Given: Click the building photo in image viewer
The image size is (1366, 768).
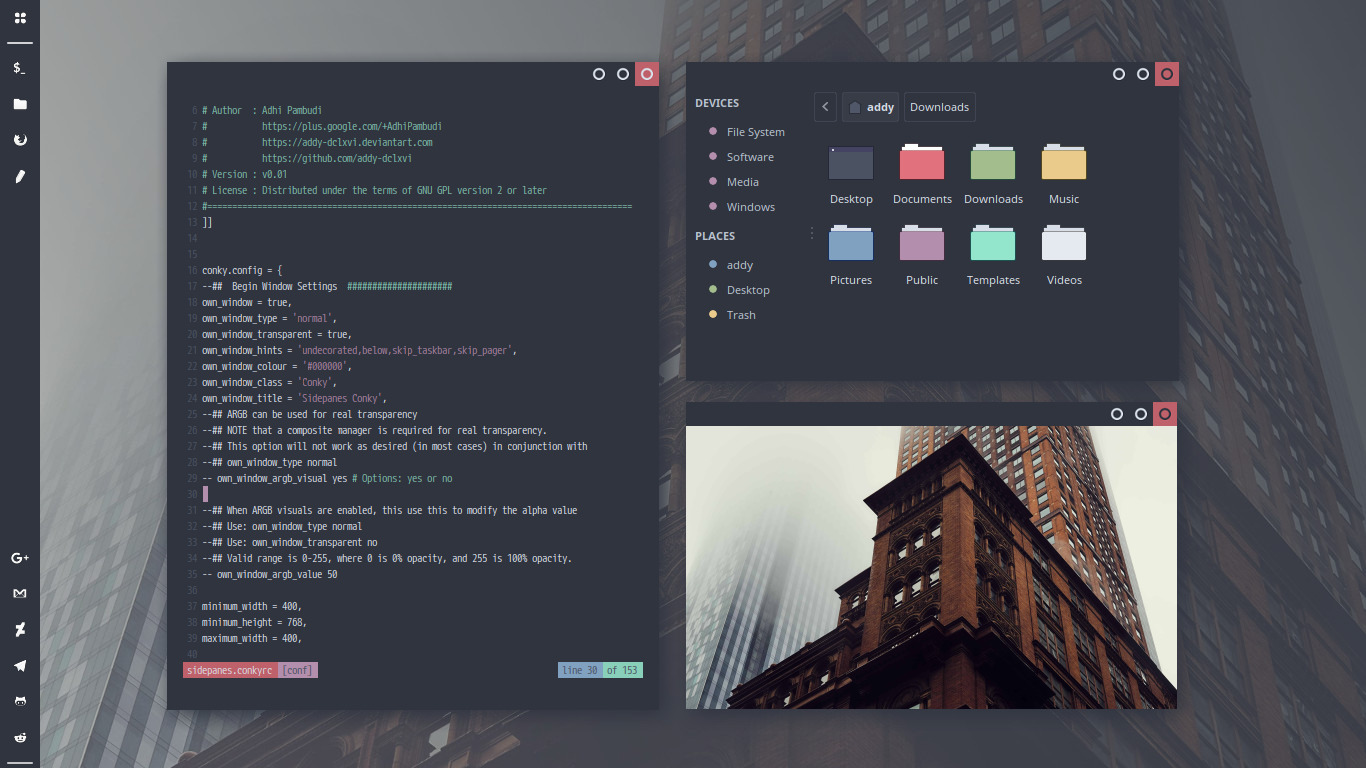Looking at the screenshot, I should tap(931, 567).
